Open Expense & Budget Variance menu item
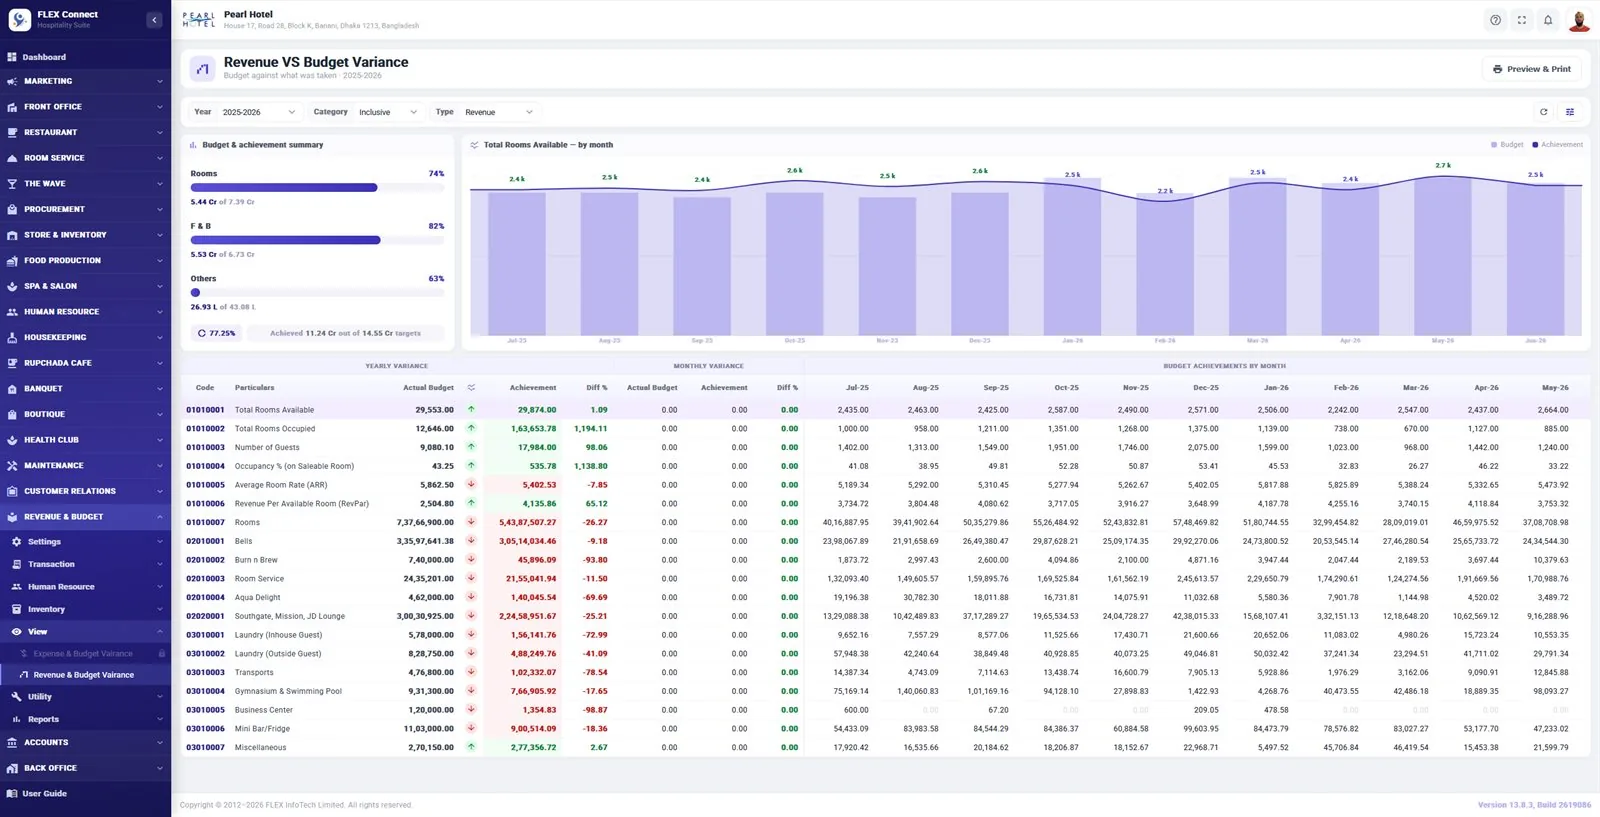1600x817 pixels. [85, 654]
